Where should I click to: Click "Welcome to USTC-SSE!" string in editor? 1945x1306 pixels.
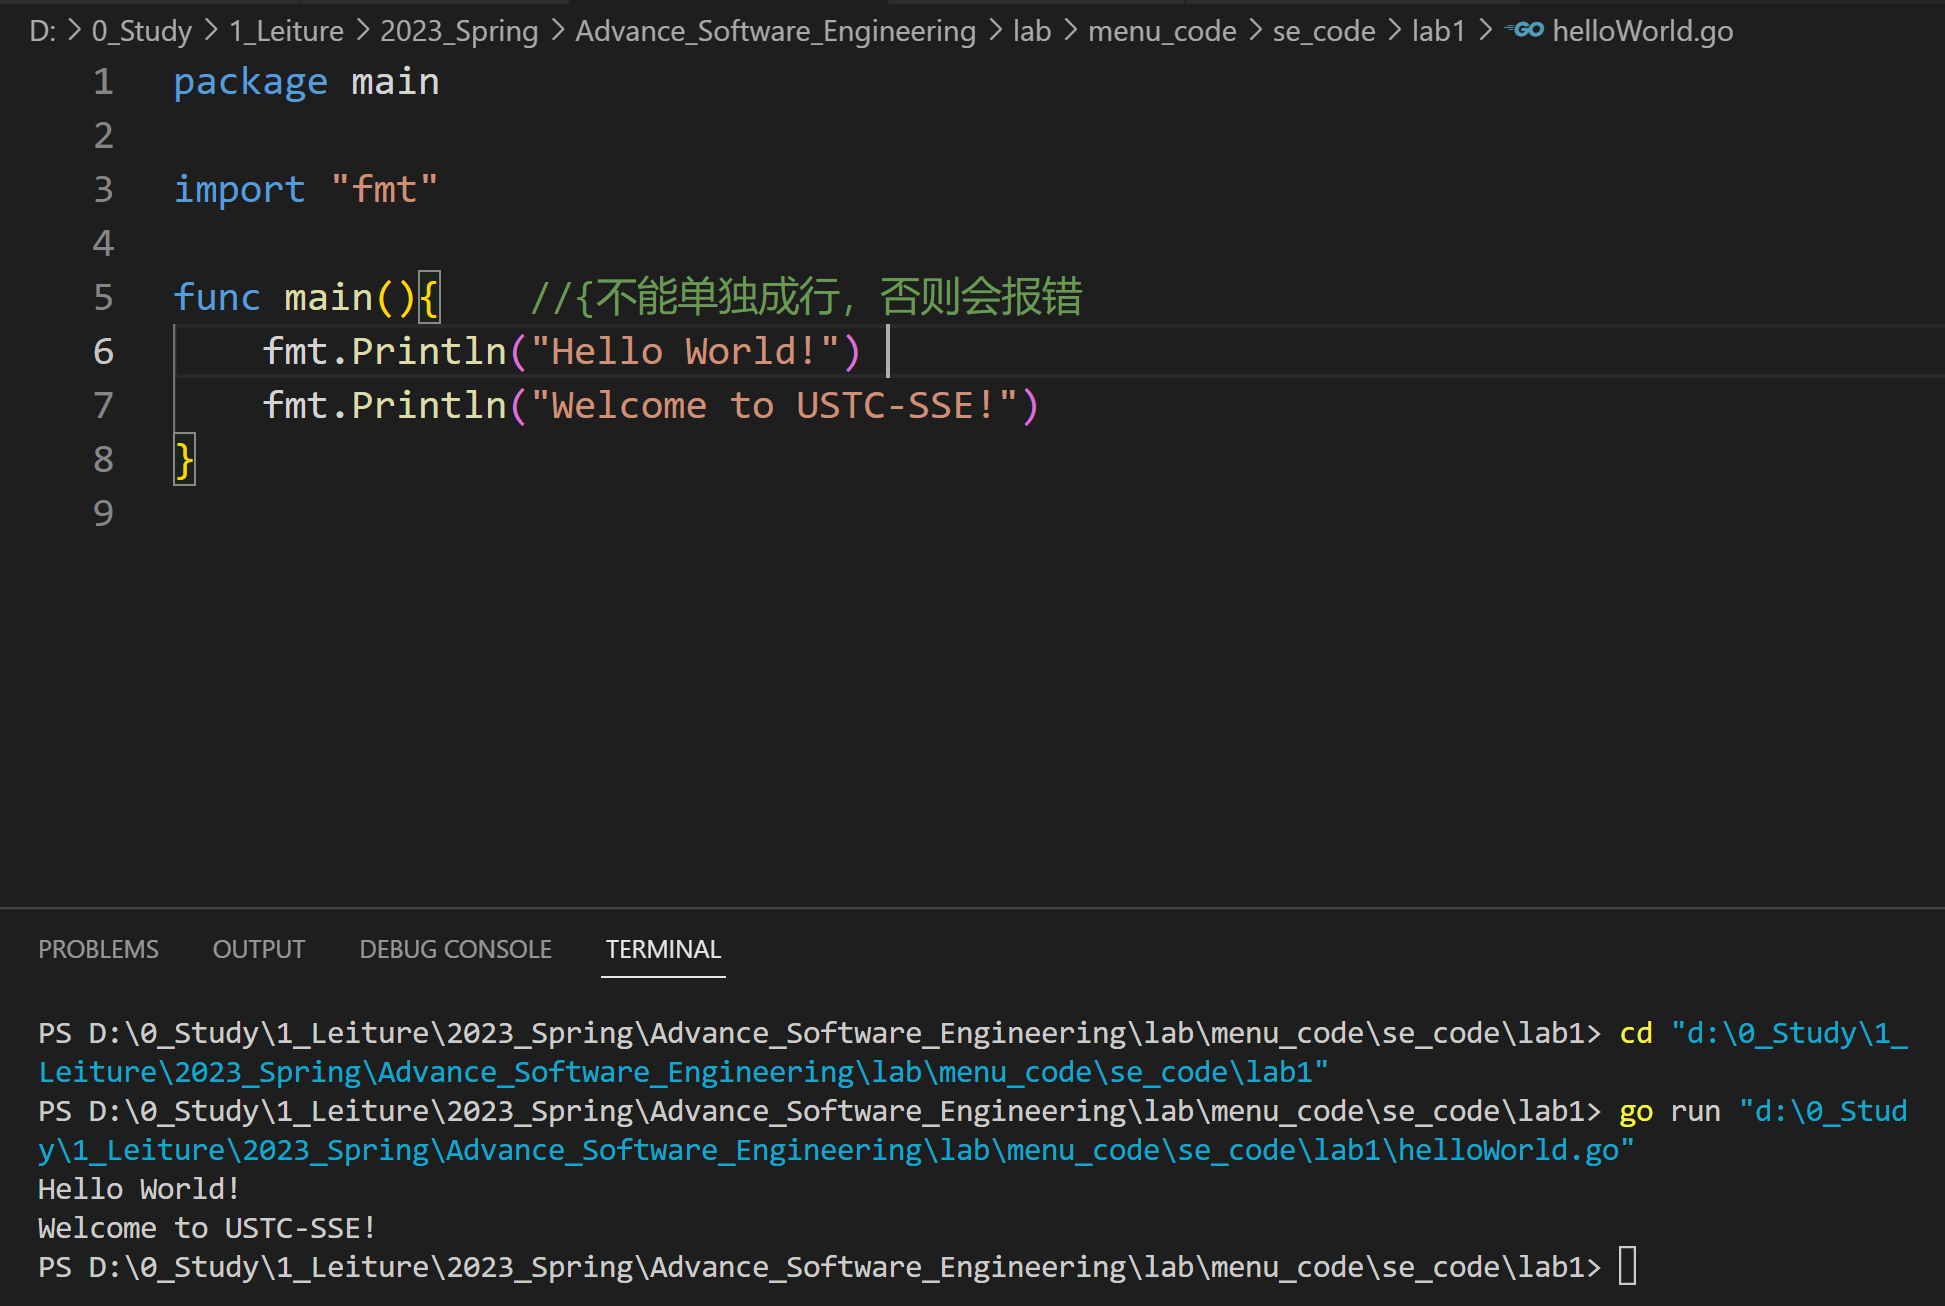pos(774,406)
